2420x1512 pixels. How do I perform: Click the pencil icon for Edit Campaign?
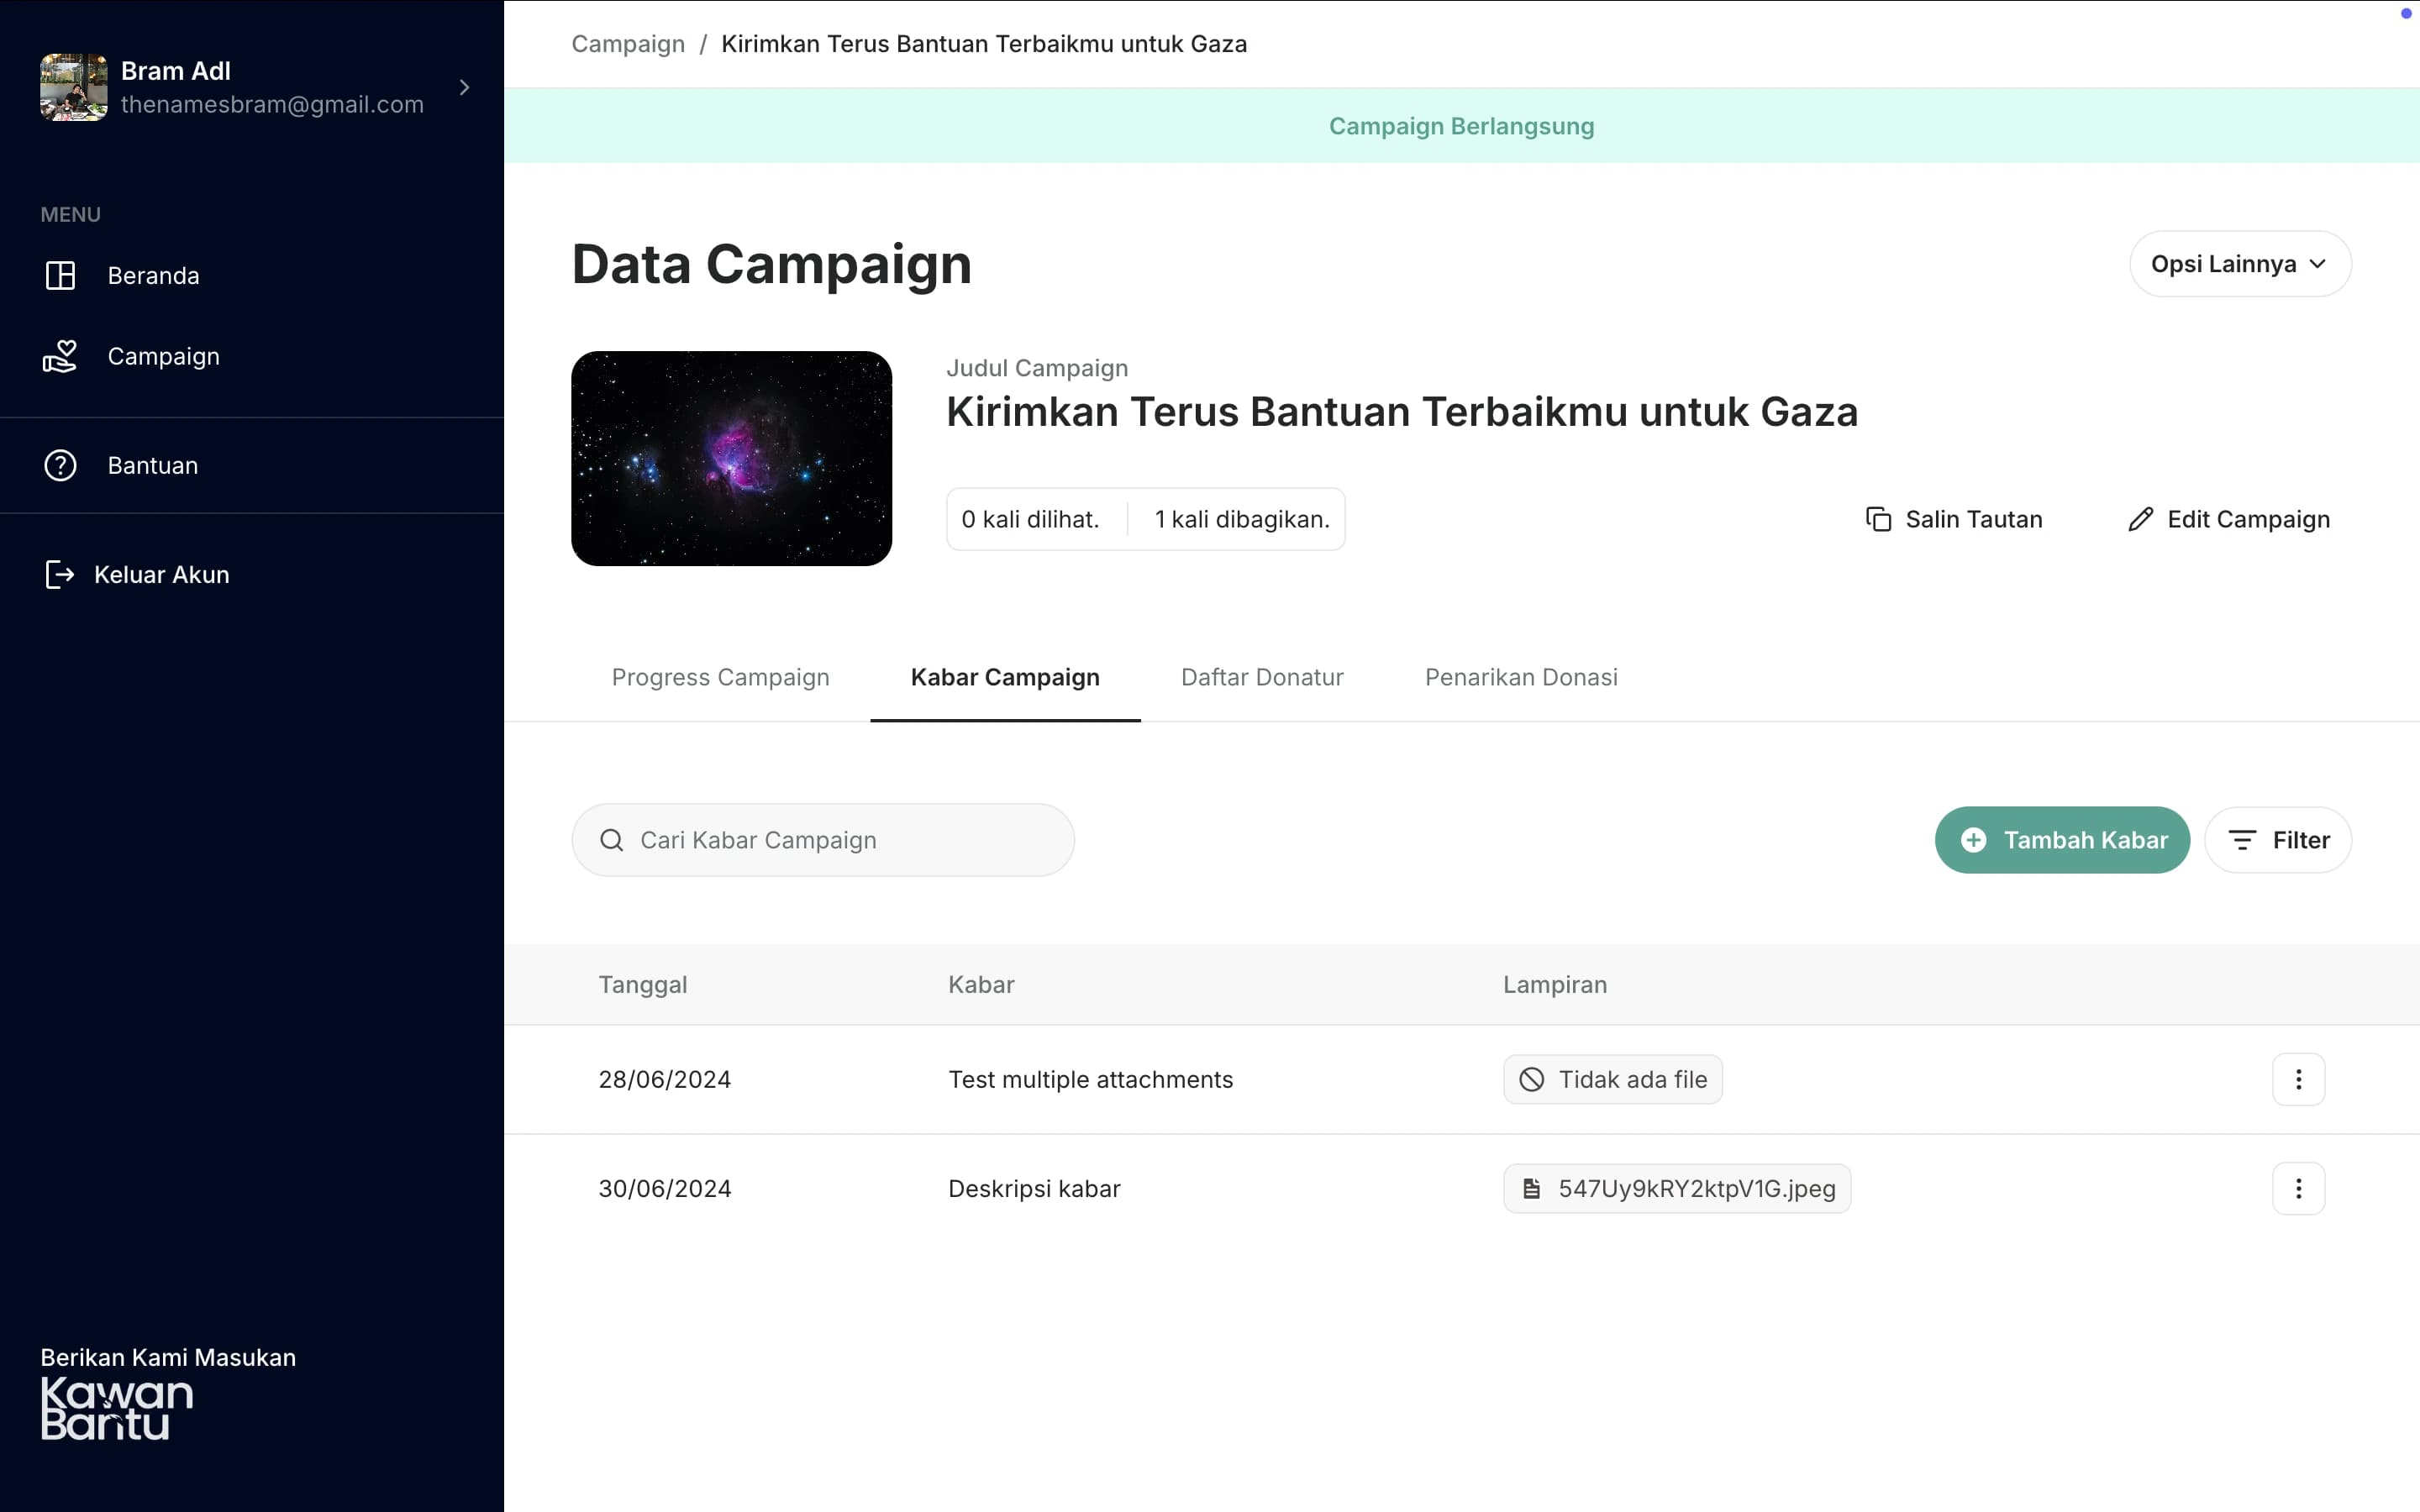click(2140, 519)
